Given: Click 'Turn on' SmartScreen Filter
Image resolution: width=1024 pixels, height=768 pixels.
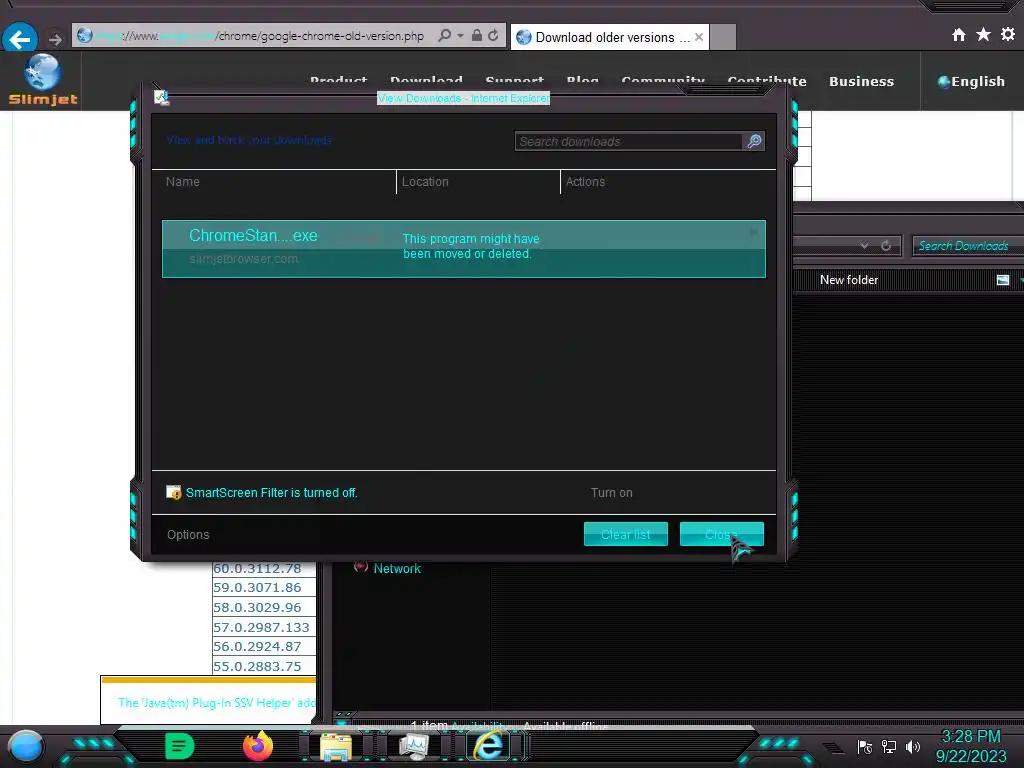Looking at the screenshot, I should click(x=611, y=493).
